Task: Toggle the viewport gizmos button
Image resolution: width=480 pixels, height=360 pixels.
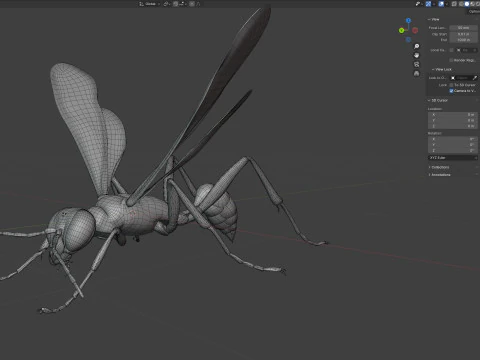Action: [428, 4]
